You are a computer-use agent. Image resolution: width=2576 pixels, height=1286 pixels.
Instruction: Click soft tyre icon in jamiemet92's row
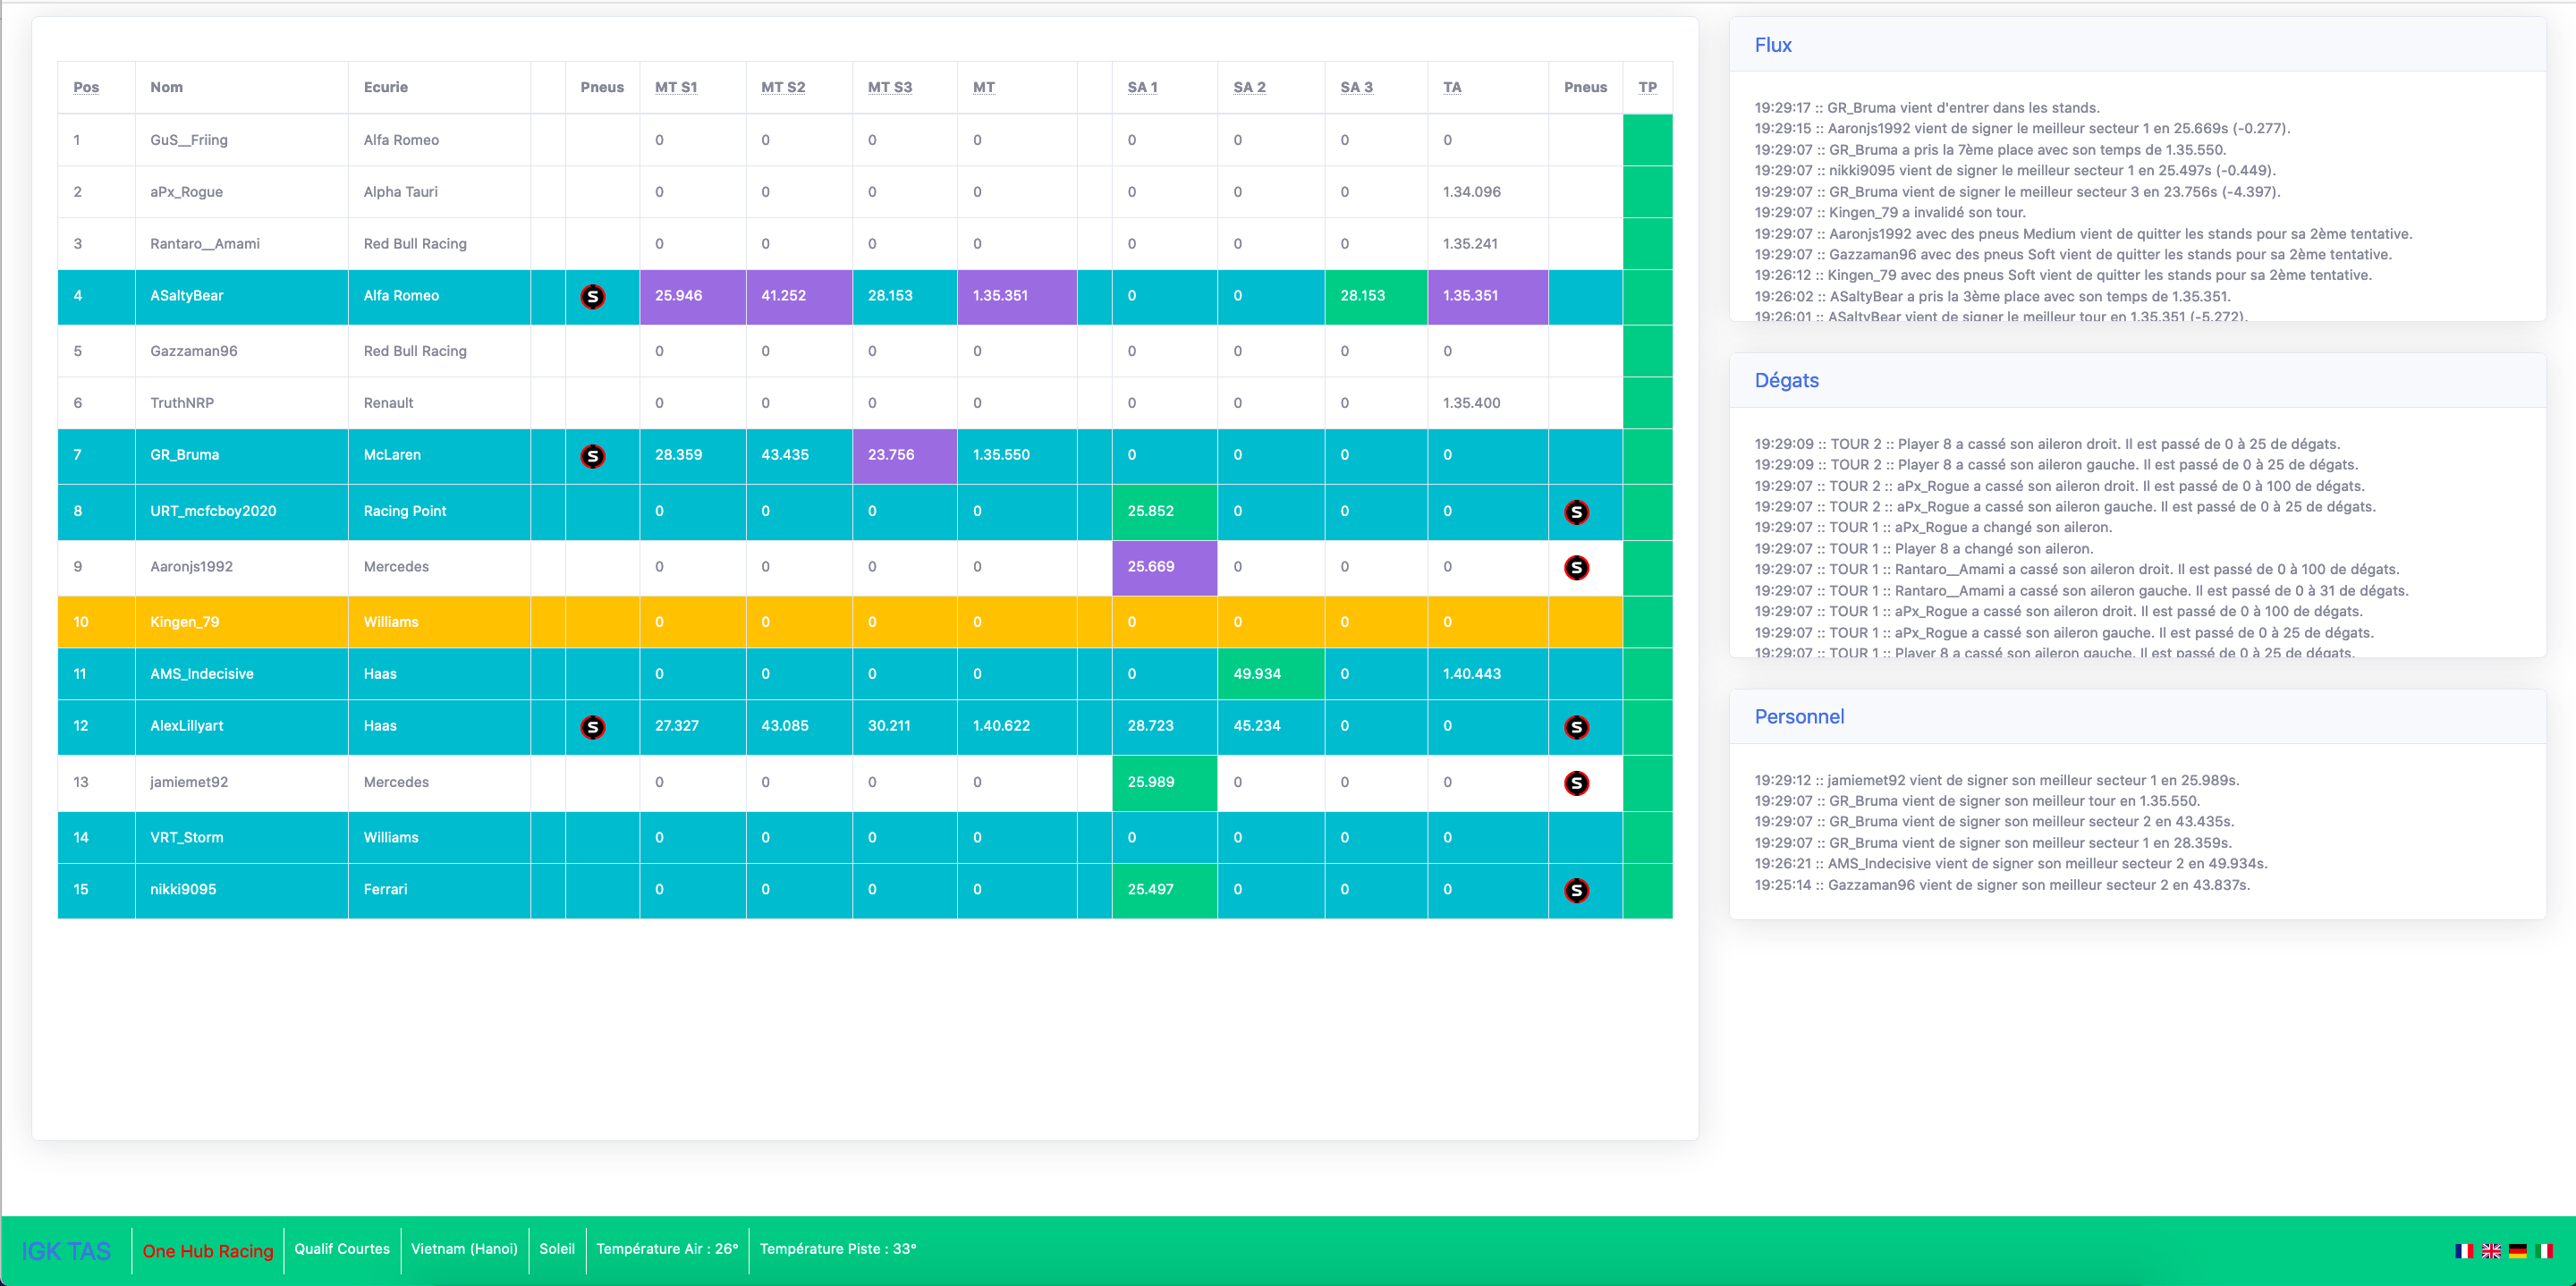pos(1577,783)
